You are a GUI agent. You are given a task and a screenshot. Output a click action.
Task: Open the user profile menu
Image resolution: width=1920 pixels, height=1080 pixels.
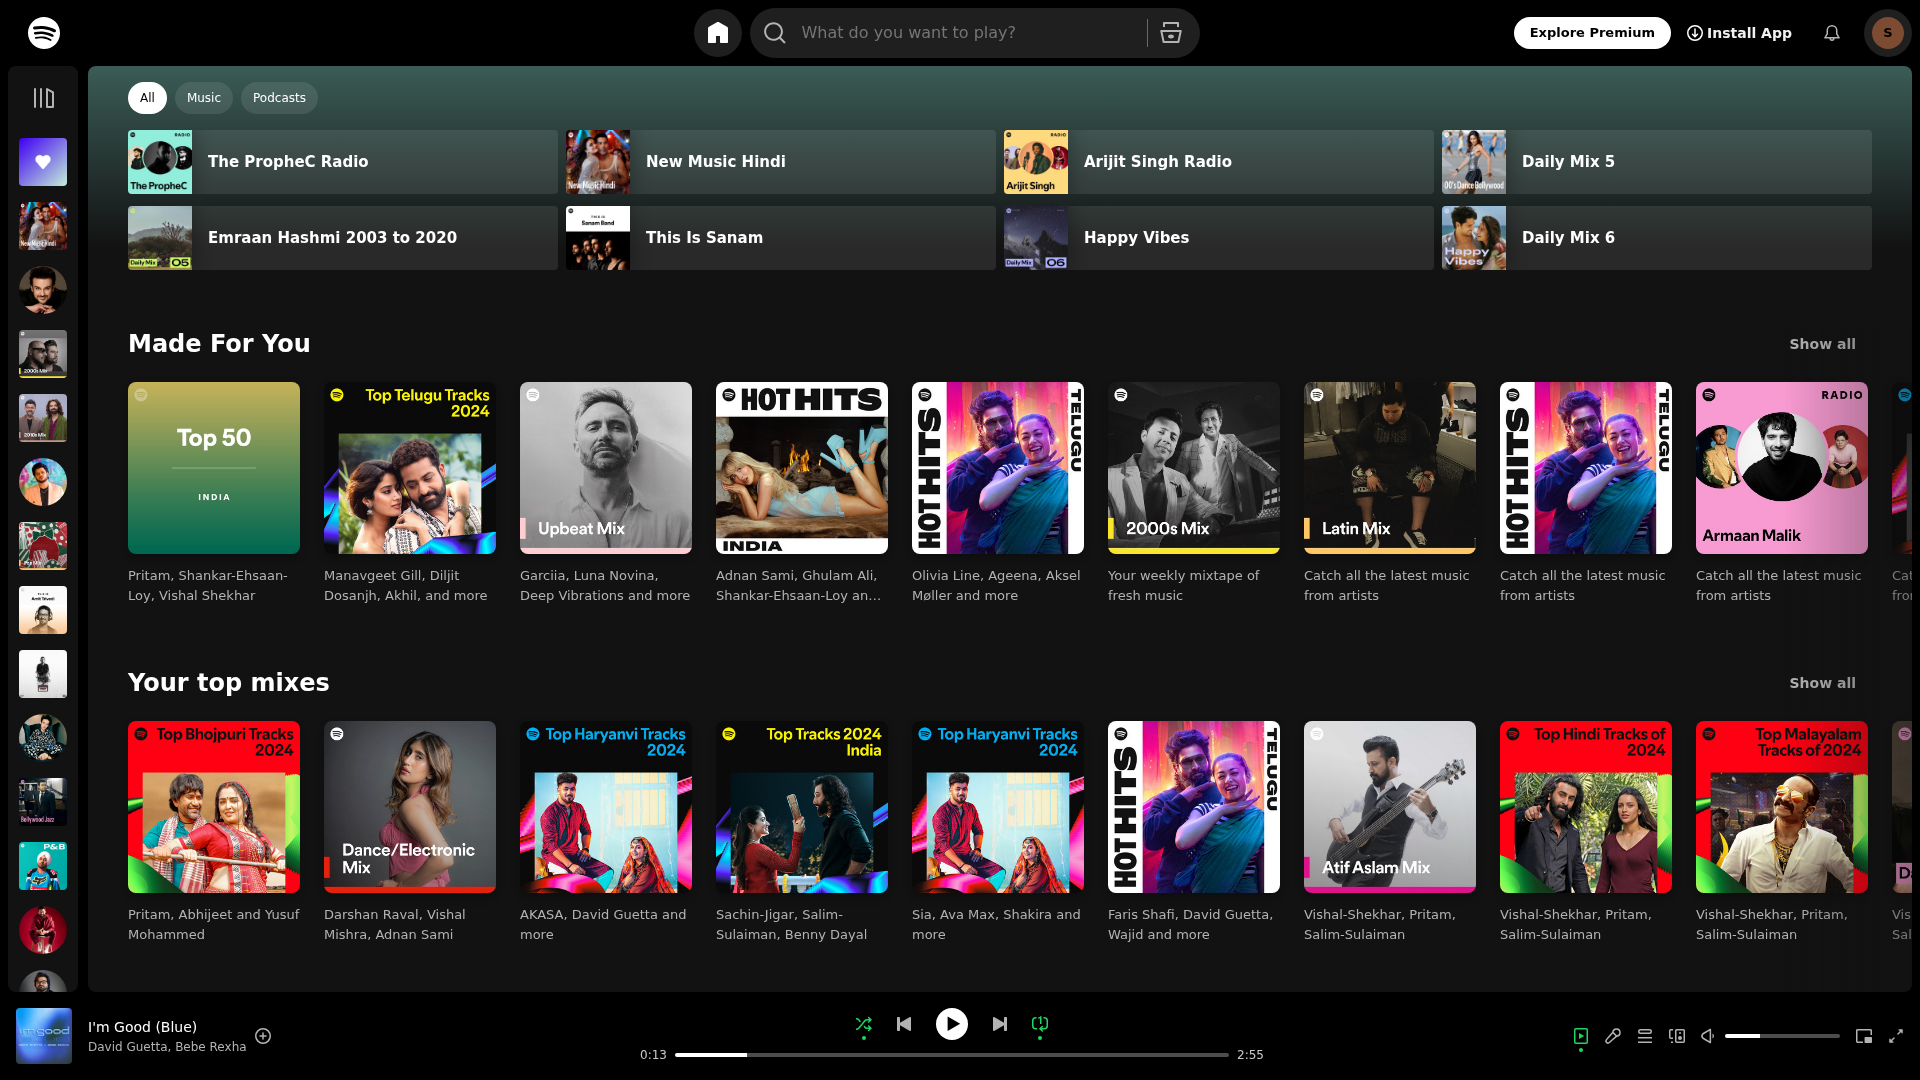coord(1888,33)
